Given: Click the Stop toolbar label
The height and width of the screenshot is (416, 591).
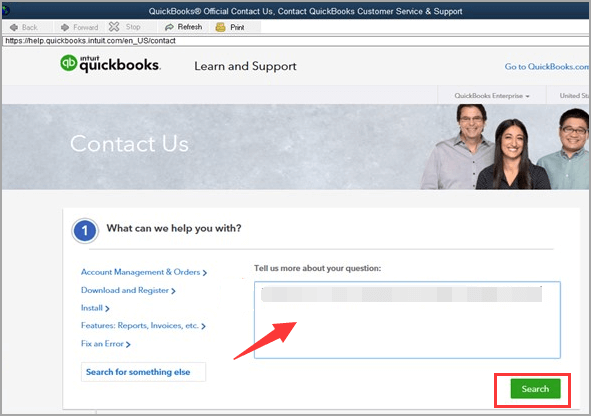Looking at the screenshot, I should [x=133, y=27].
